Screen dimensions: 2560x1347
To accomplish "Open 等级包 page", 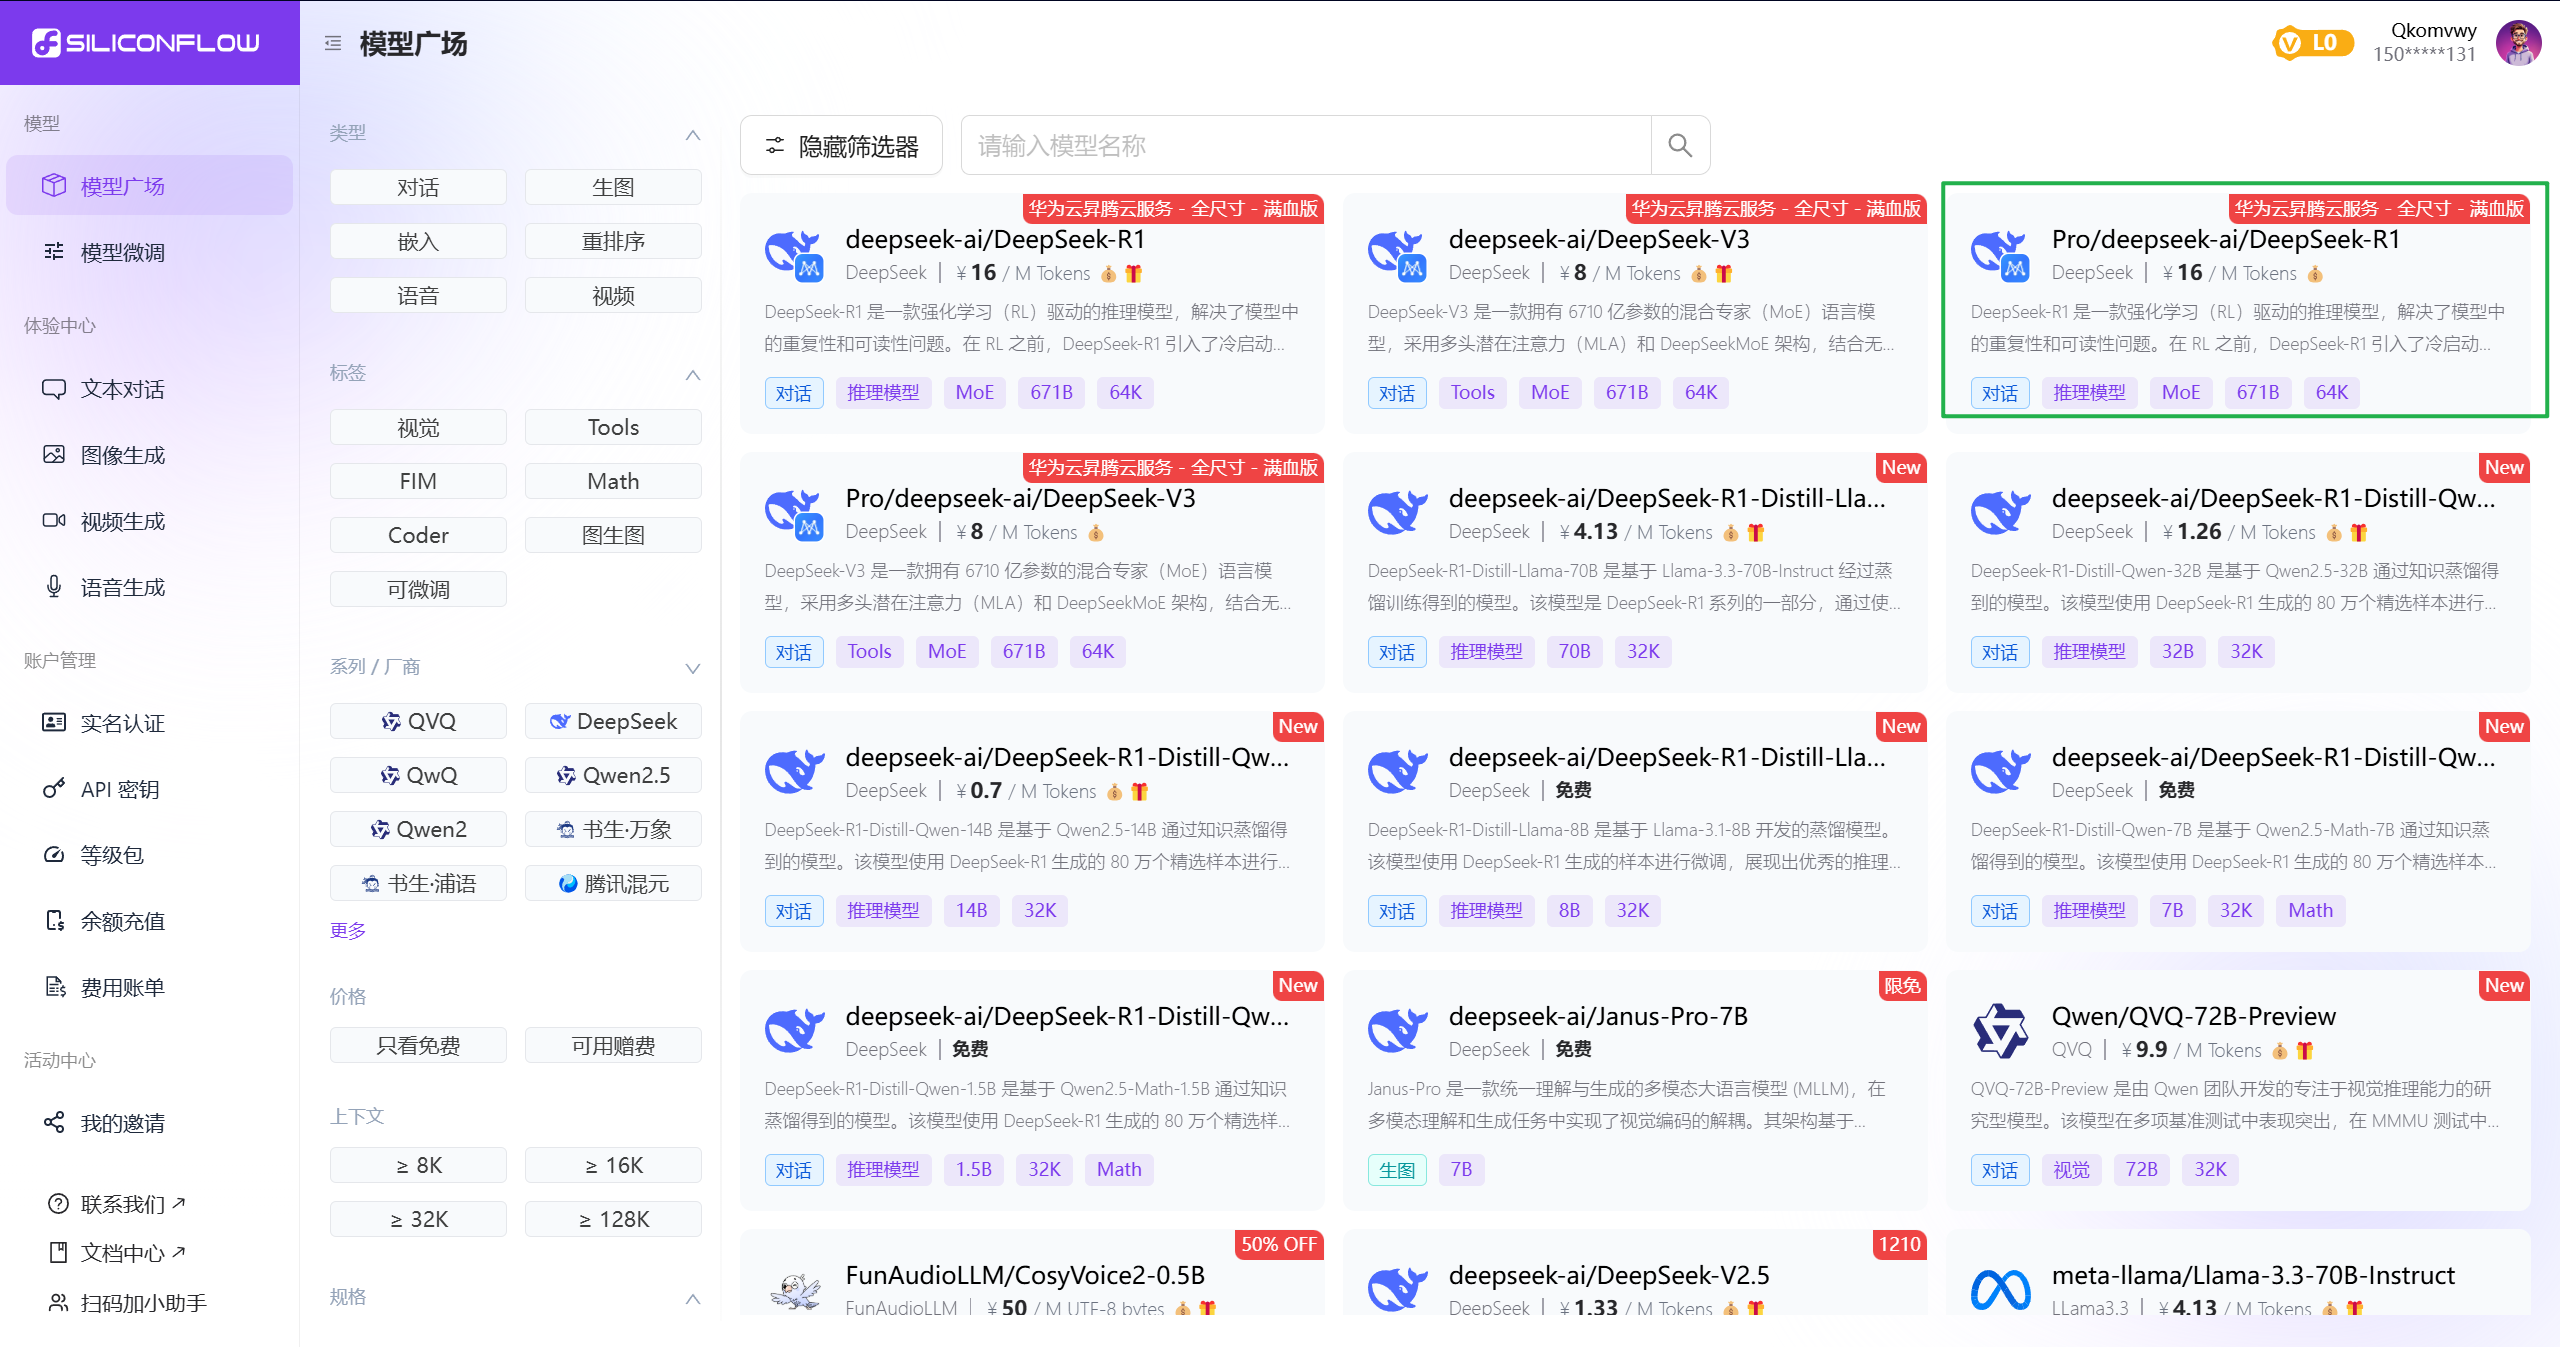I will point(149,855).
